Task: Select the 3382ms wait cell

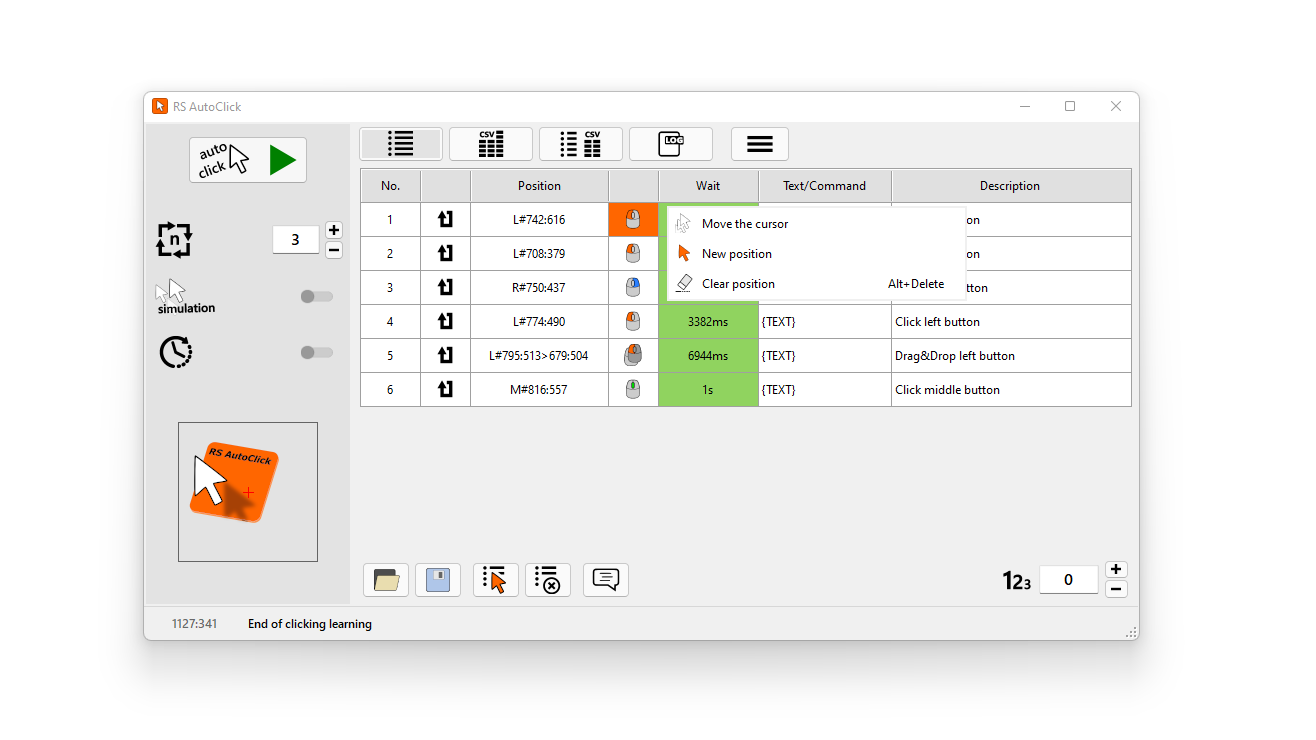Action: 708,322
